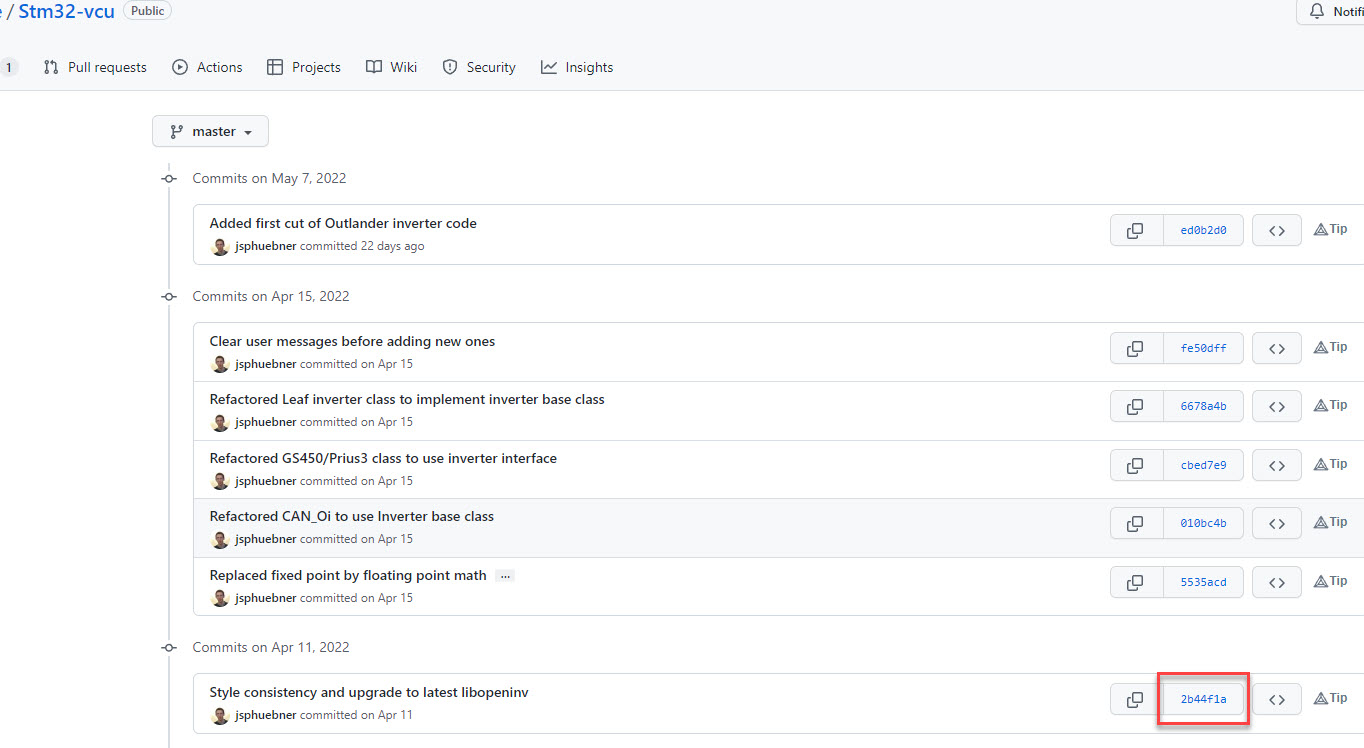Open commit hash 2b44f1a

click(x=1203, y=699)
